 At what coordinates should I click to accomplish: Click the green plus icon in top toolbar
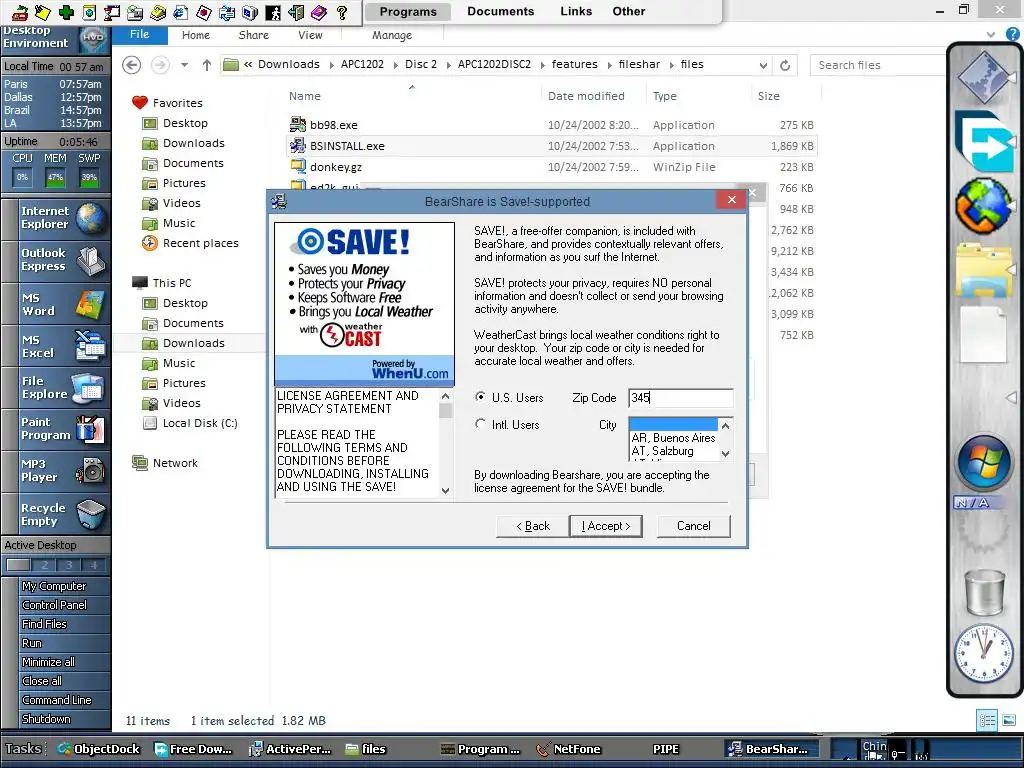pyautogui.click(x=65, y=12)
